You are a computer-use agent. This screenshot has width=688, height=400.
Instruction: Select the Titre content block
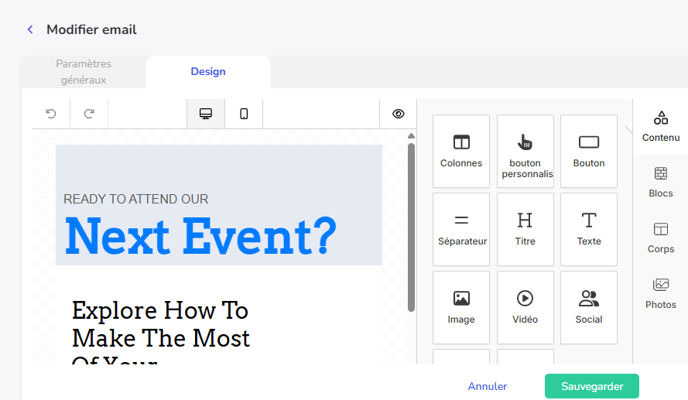tap(525, 229)
